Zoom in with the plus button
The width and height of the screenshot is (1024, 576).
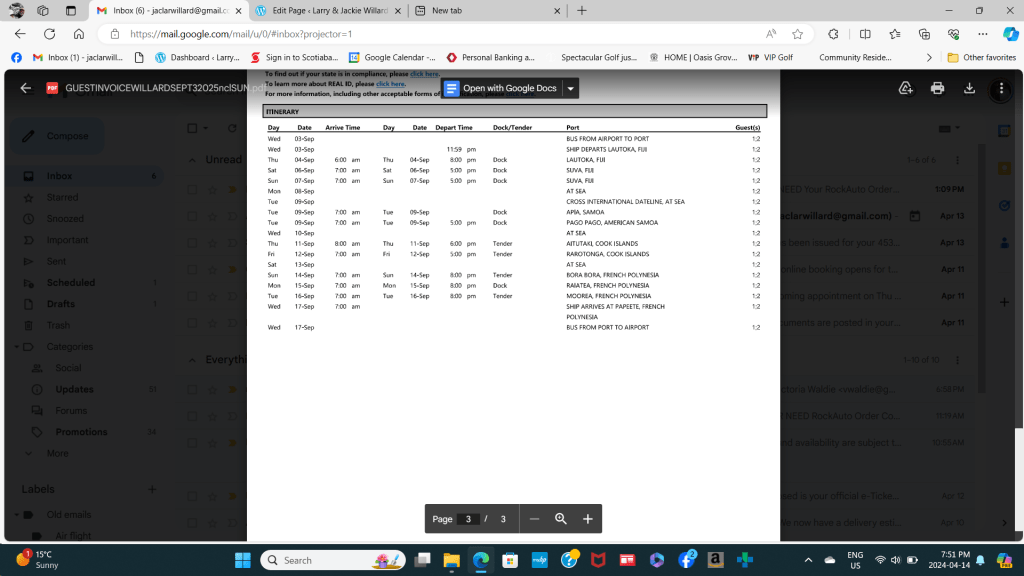point(588,519)
